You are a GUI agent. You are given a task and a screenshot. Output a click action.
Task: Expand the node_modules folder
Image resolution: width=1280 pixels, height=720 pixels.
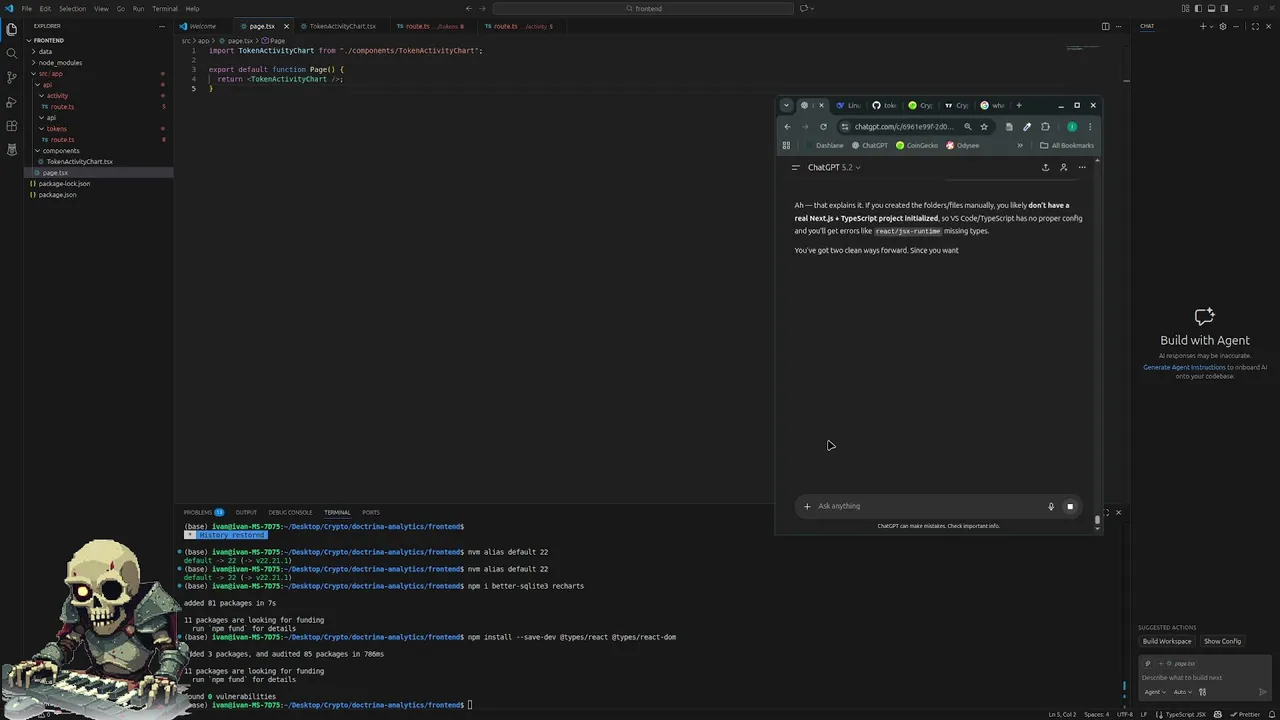[x=60, y=62]
